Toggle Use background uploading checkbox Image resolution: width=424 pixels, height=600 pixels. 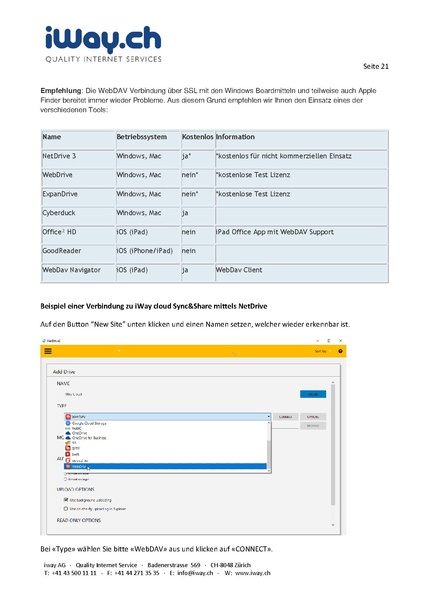pos(66,500)
